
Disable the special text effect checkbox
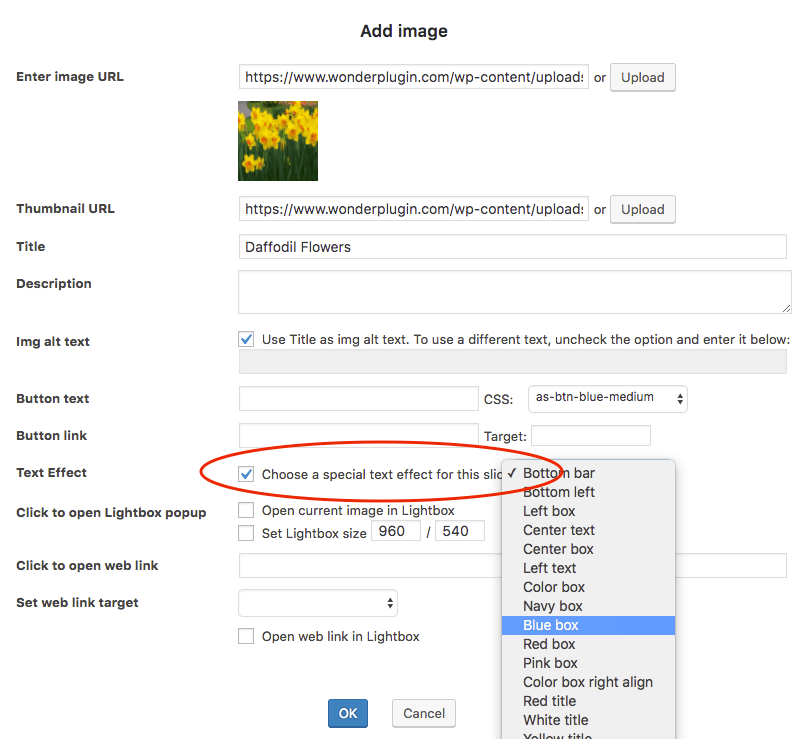(x=246, y=474)
